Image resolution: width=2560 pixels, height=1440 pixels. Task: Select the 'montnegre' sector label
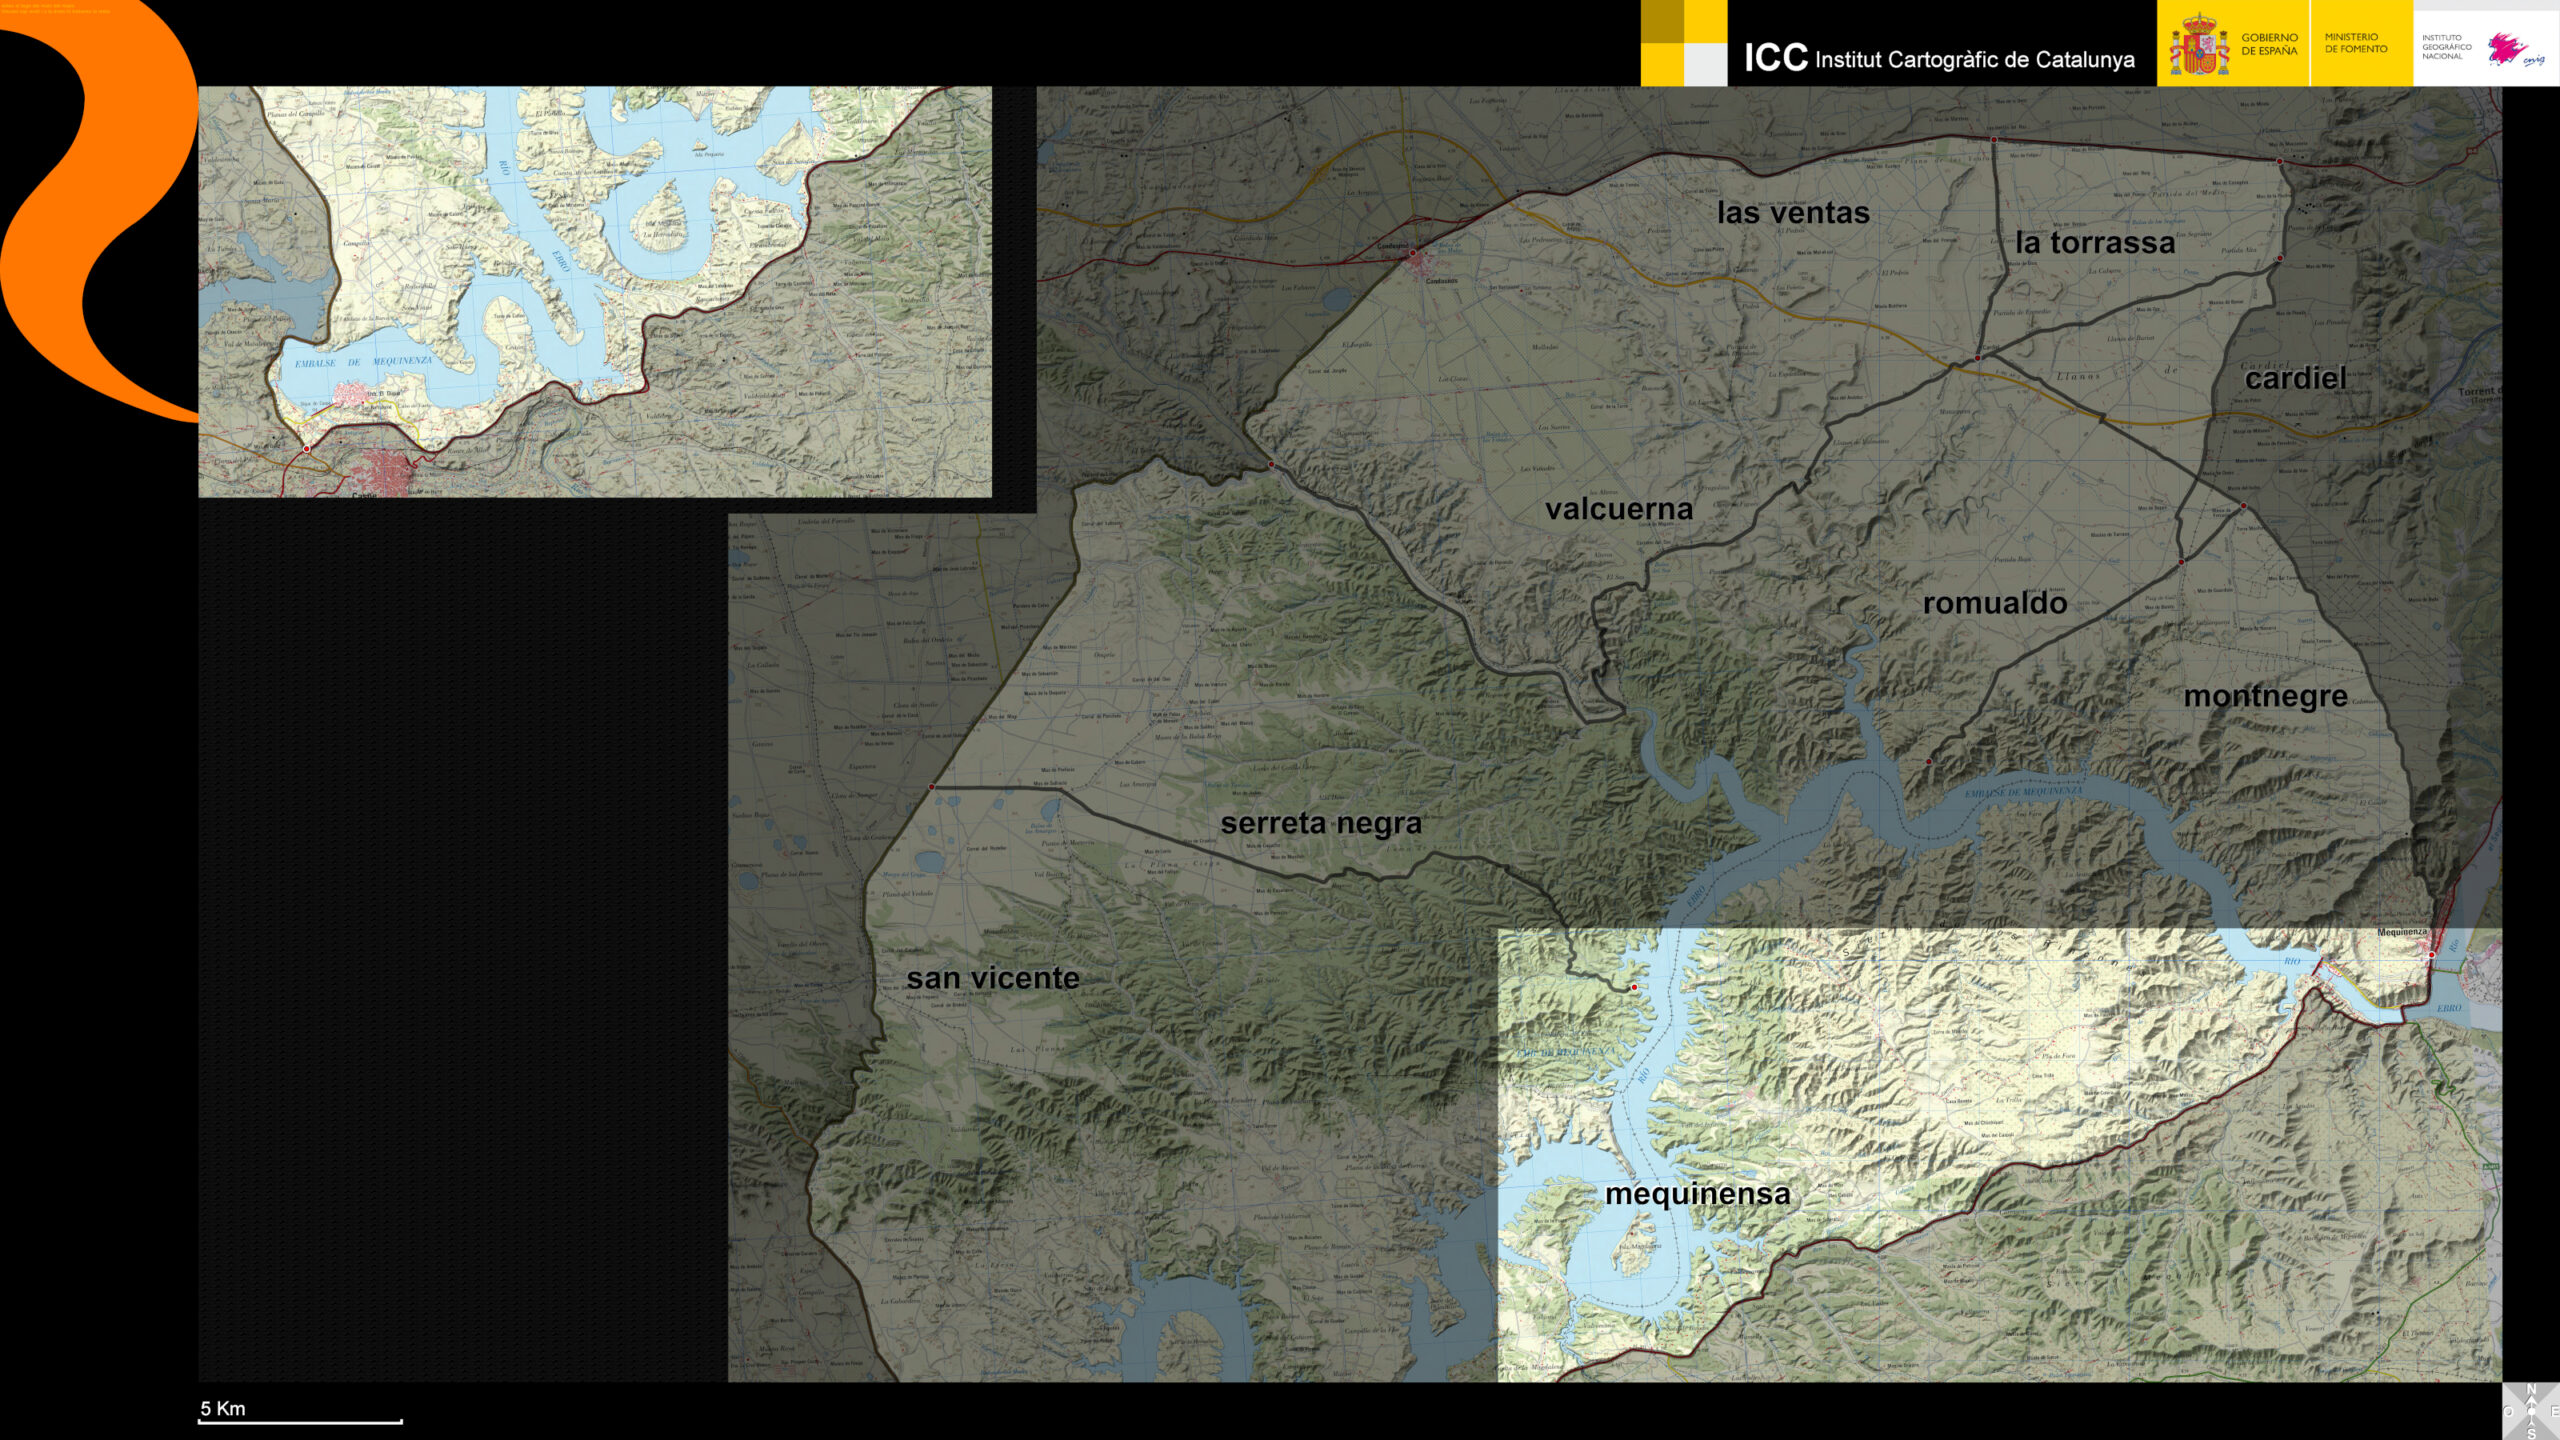click(2265, 696)
